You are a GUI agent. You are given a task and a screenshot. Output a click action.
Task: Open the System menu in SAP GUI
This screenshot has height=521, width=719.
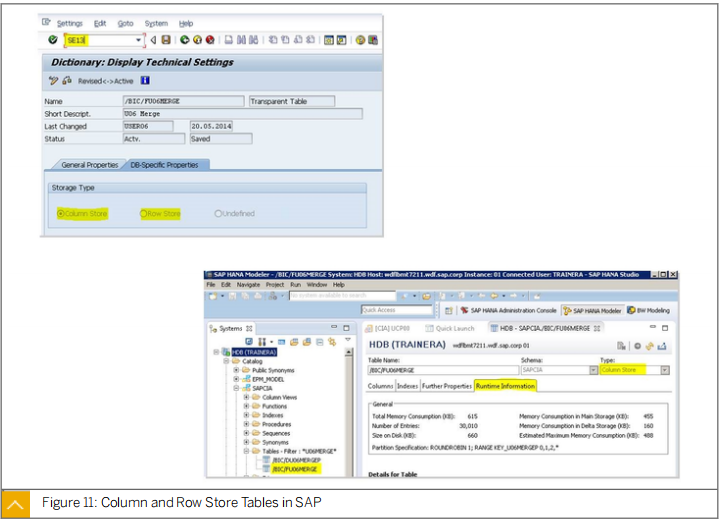click(x=156, y=23)
